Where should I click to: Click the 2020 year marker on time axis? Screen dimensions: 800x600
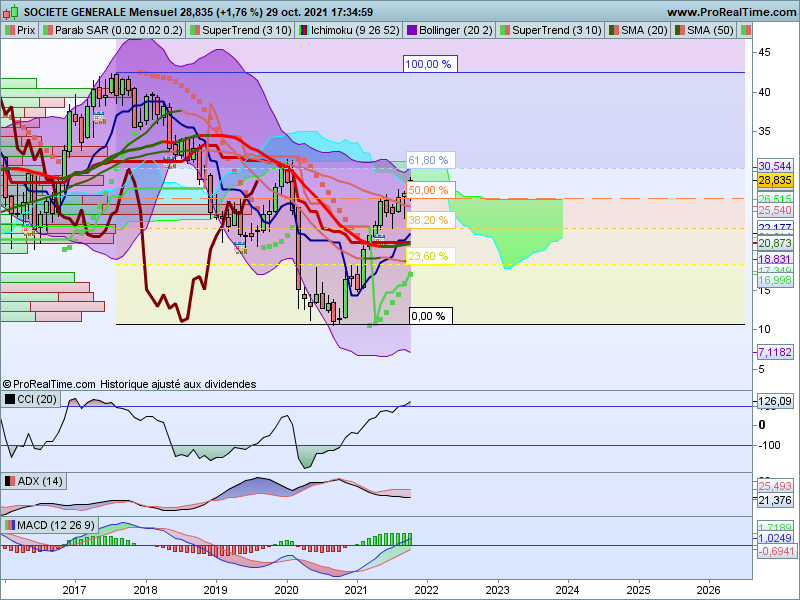click(286, 590)
